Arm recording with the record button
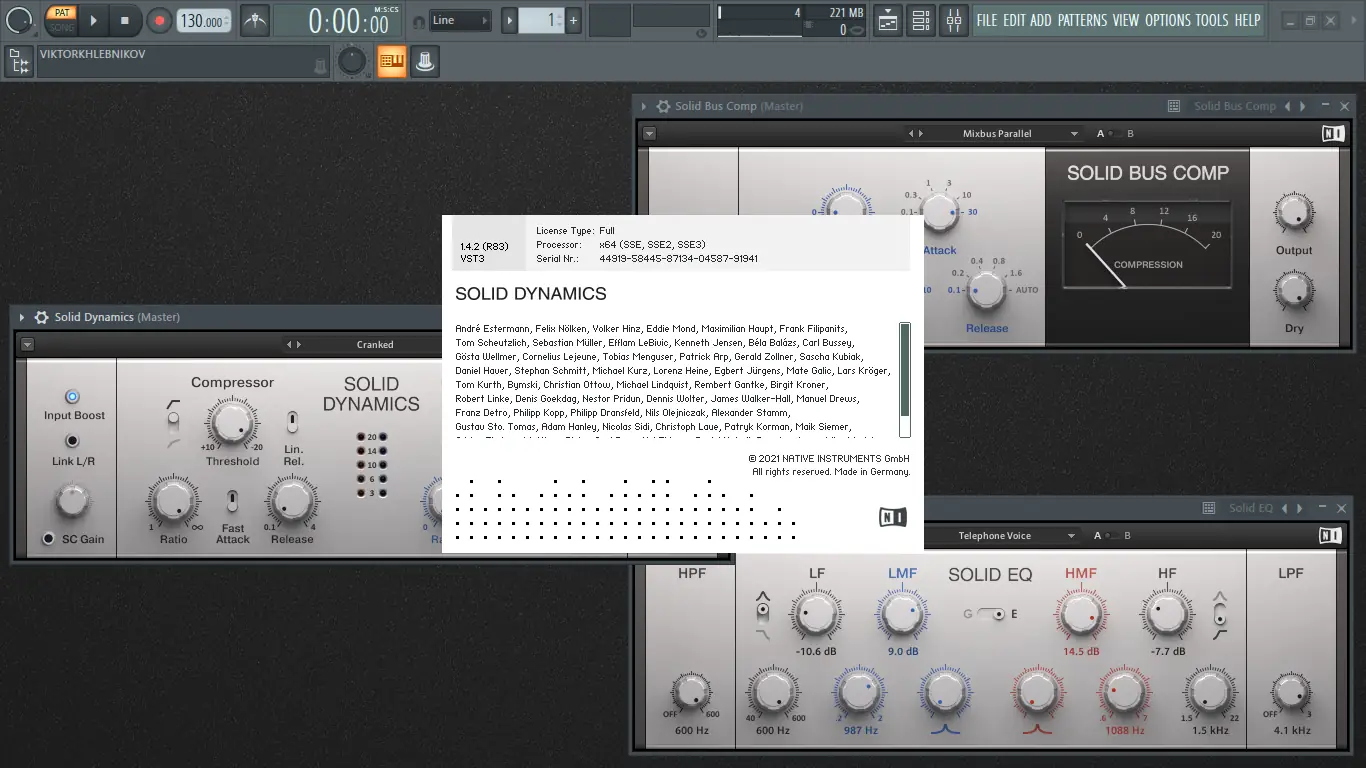 click(159, 20)
